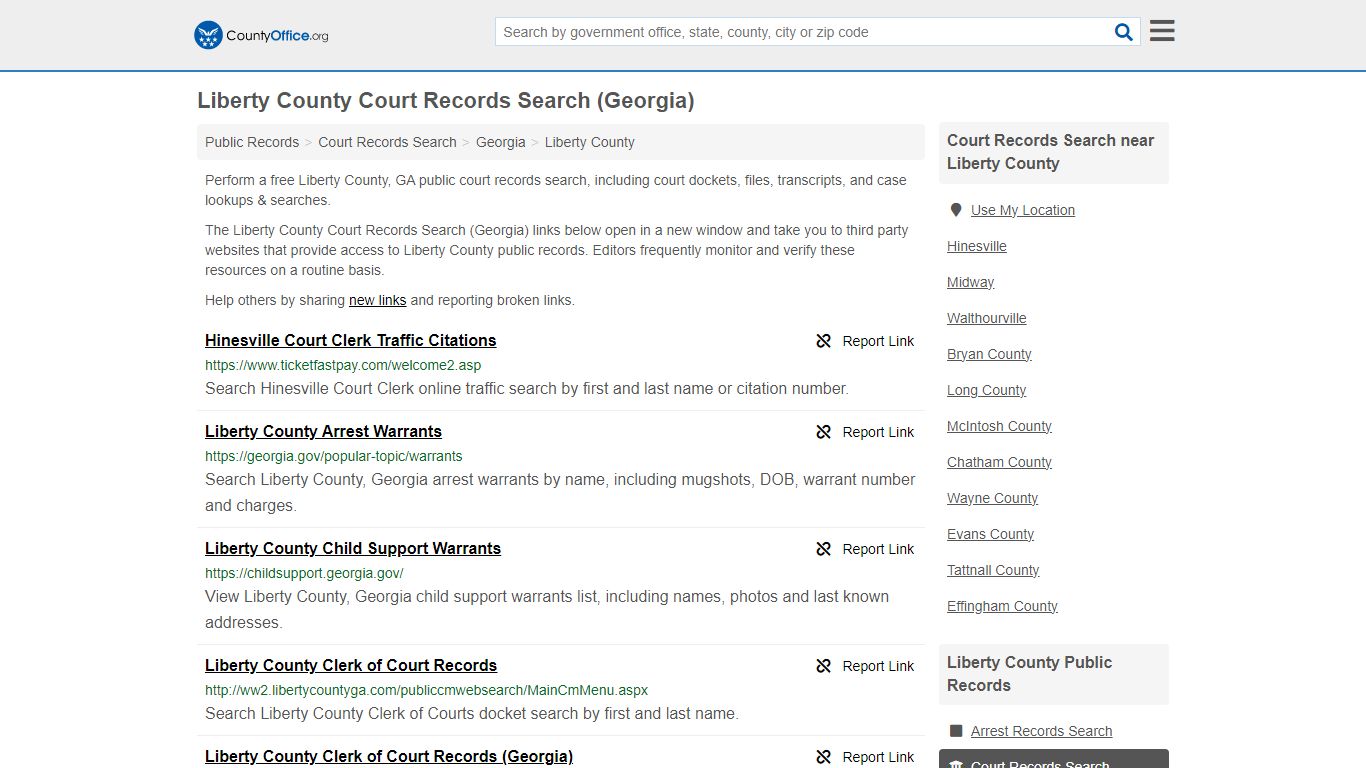This screenshot has width=1366, height=768.
Task: Click the location pin icon beside Use My Location
Action: pyautogui.click(x=956, y=210)
